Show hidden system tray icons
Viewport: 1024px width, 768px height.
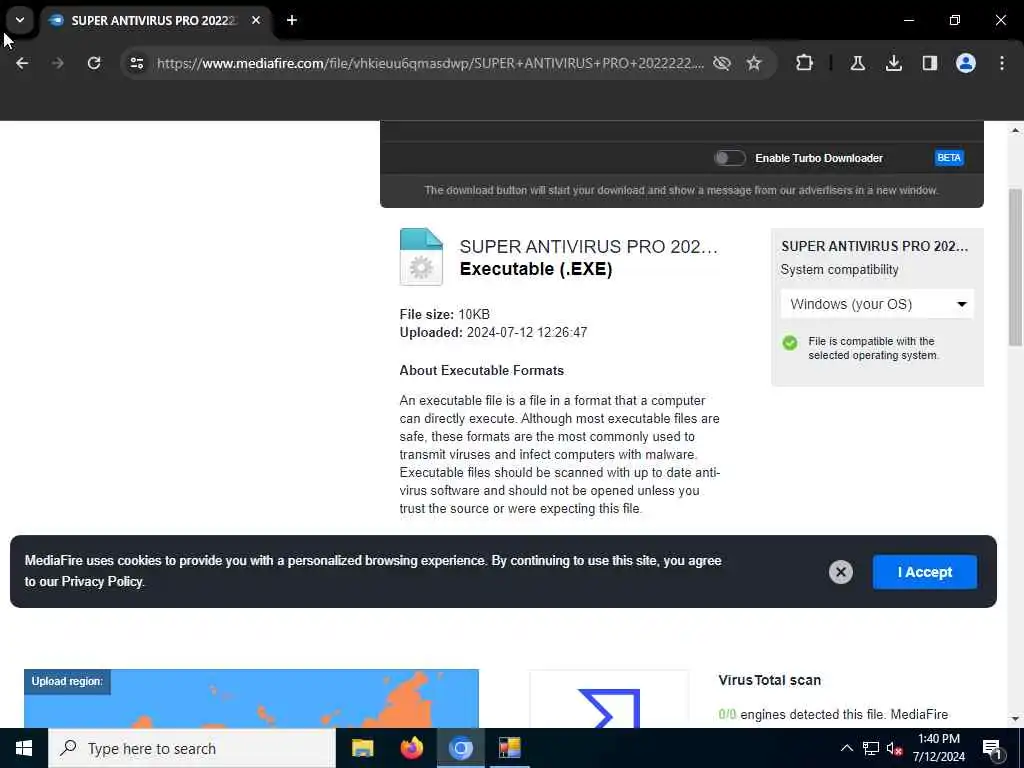[x=846, y=748]
